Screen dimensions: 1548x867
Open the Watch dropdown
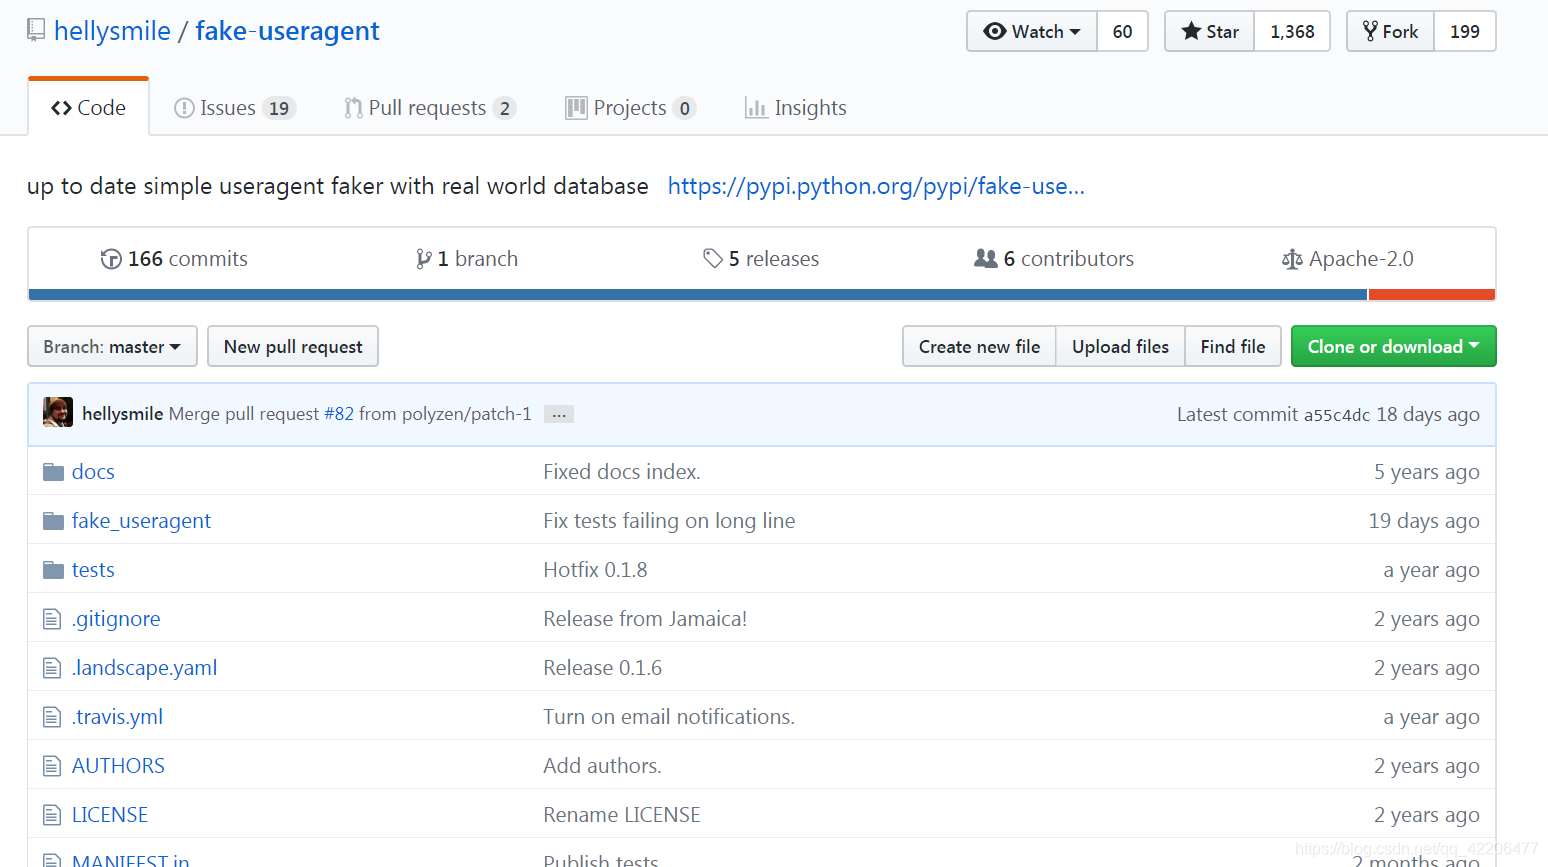1032,31
